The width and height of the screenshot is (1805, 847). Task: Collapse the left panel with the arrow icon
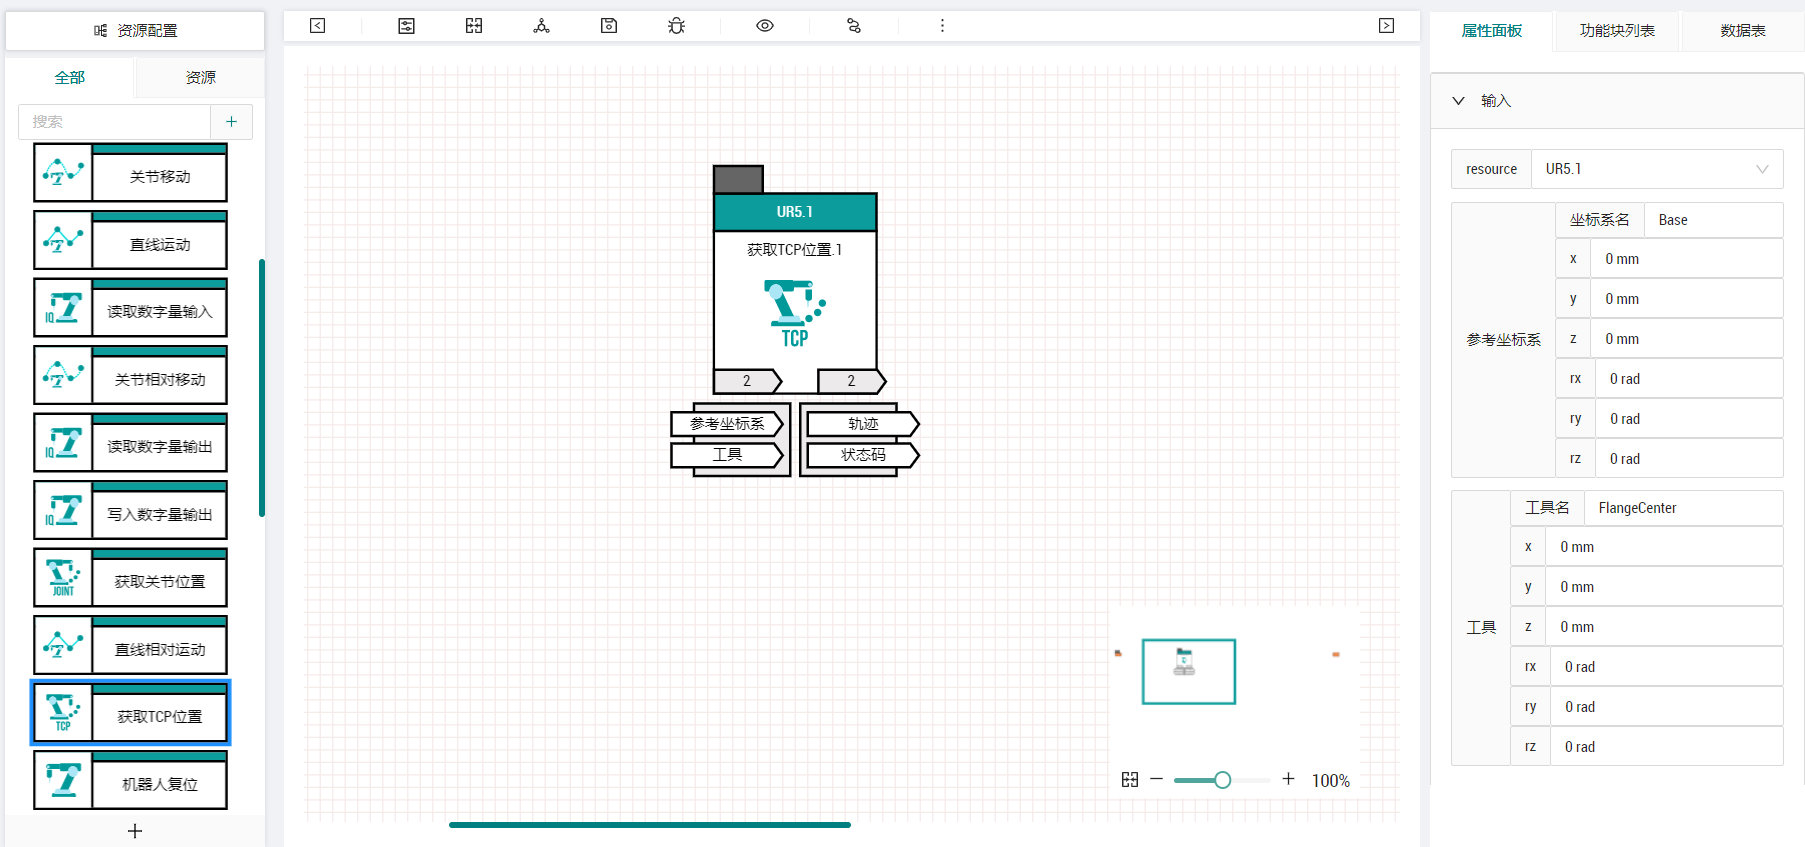[317, 26]
